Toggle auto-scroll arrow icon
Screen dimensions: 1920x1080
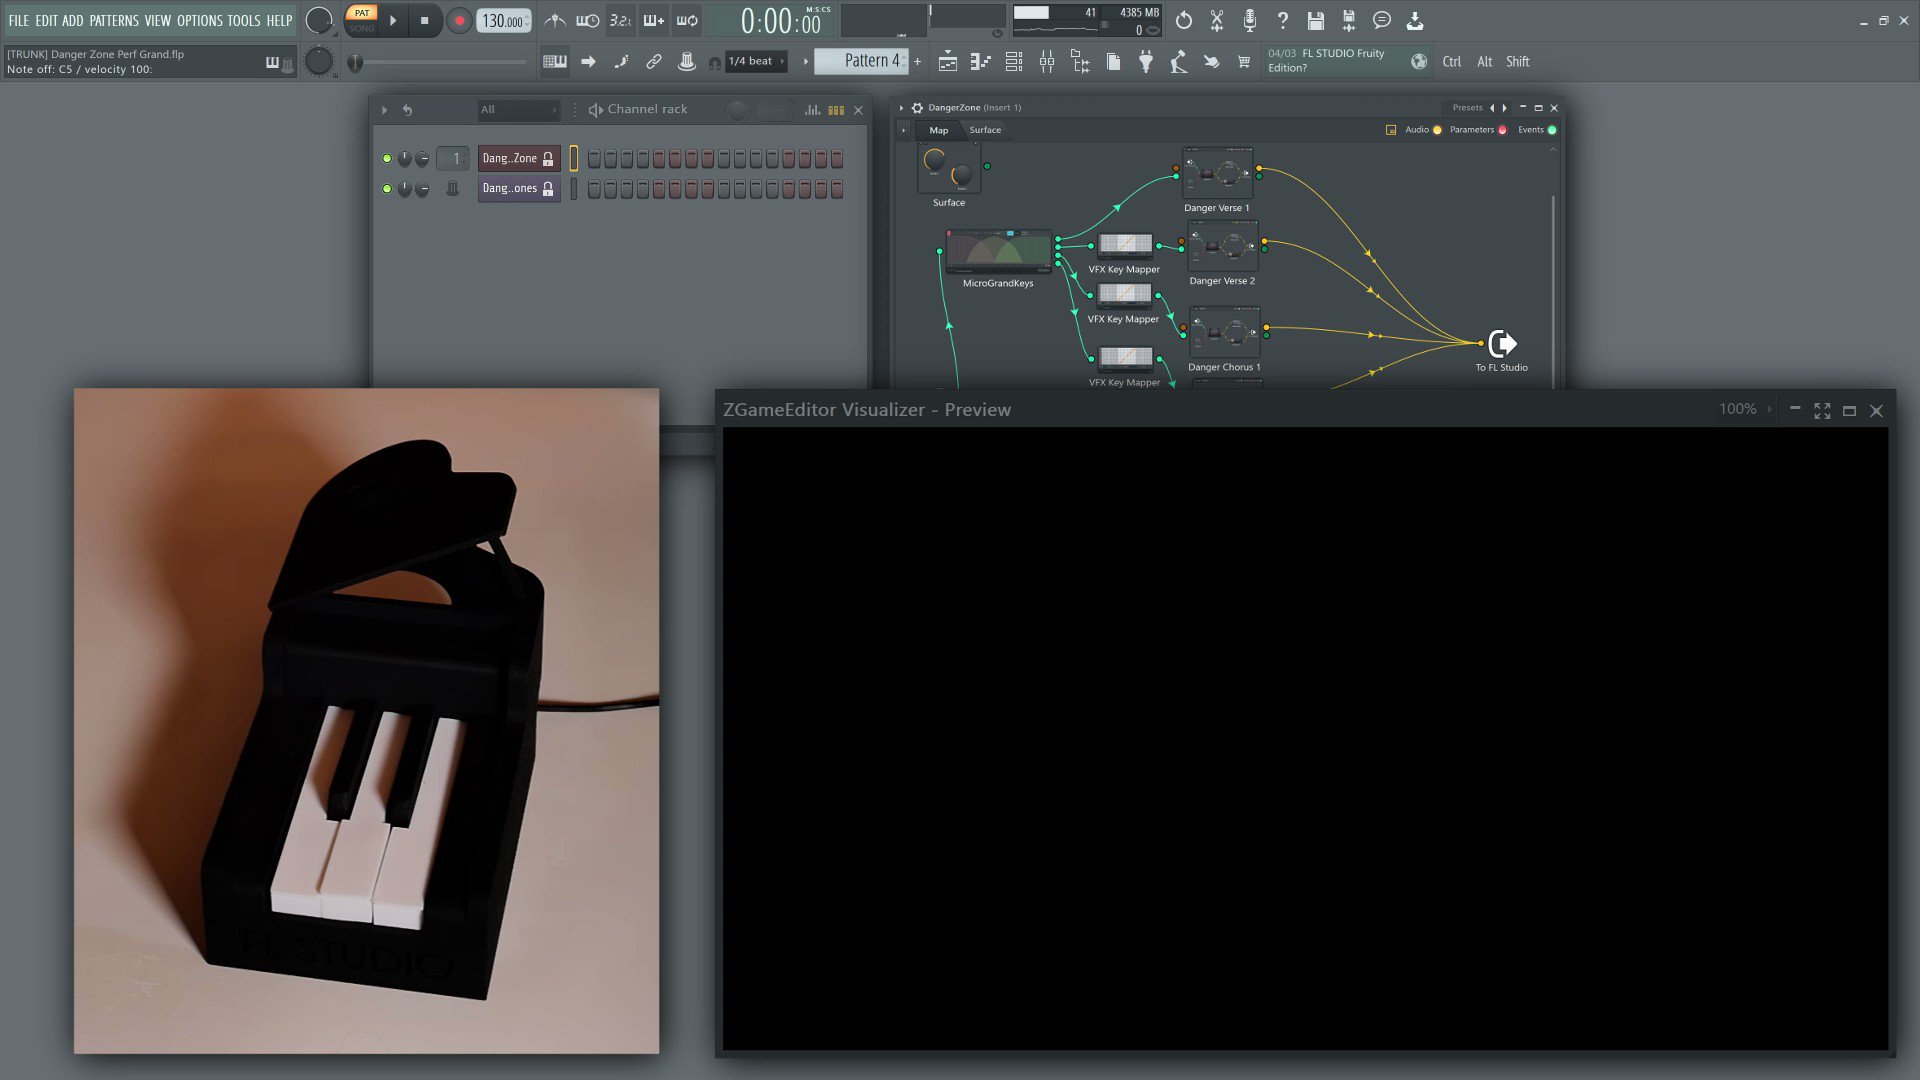(x=588, y=61)
